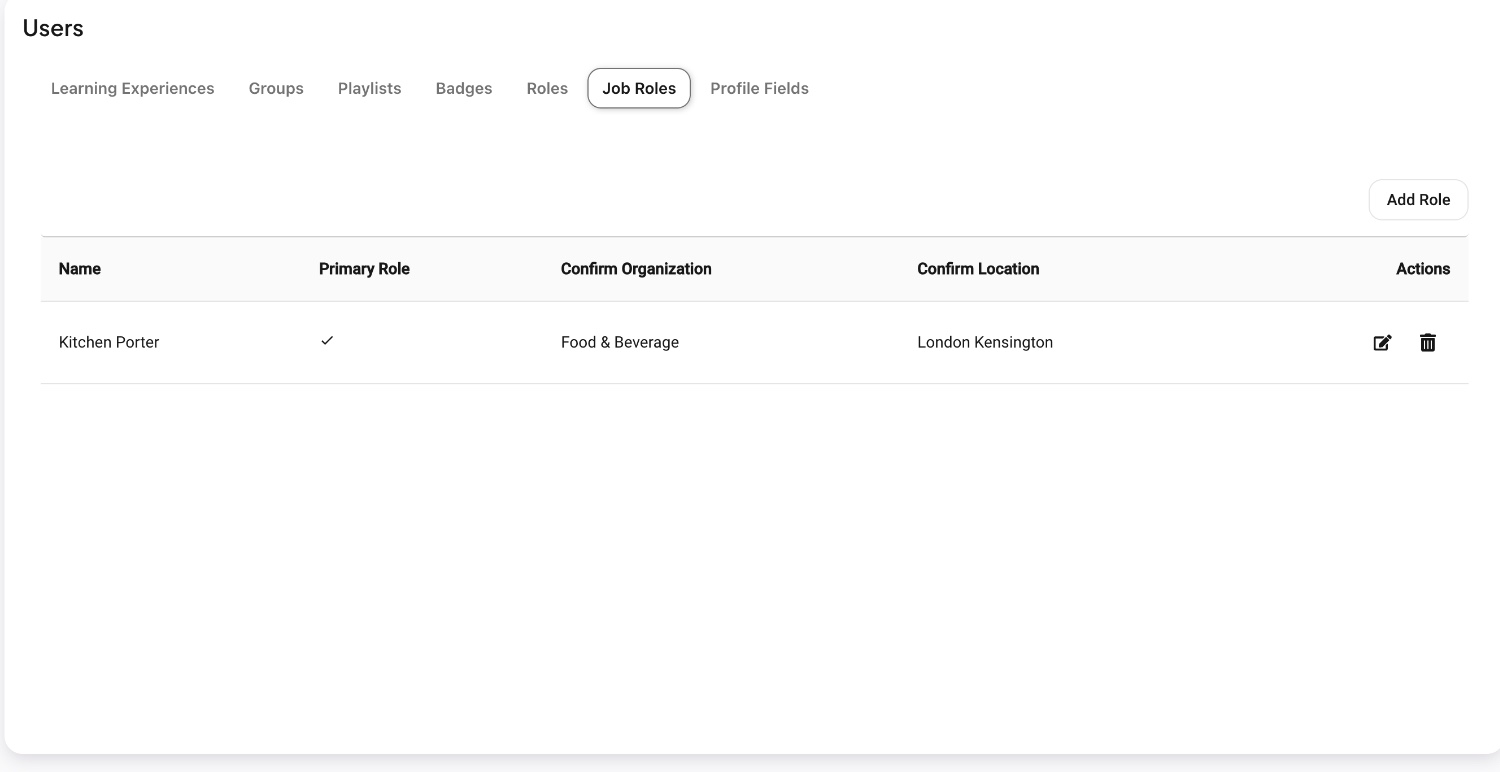Click the Users page heading
The height and width of the screenshot is (772, 1500).
pos(53,28)
